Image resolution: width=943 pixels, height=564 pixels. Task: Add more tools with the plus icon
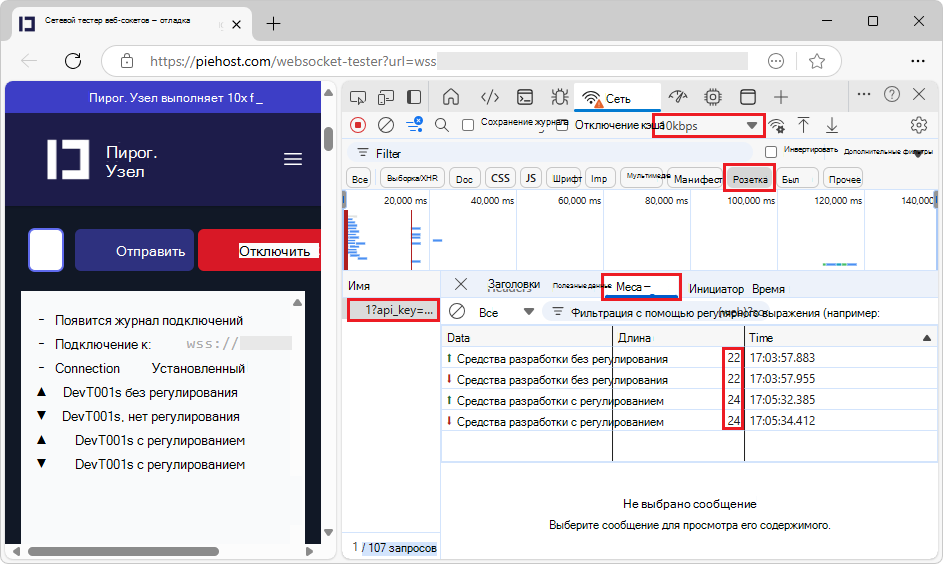coord(781,97)
